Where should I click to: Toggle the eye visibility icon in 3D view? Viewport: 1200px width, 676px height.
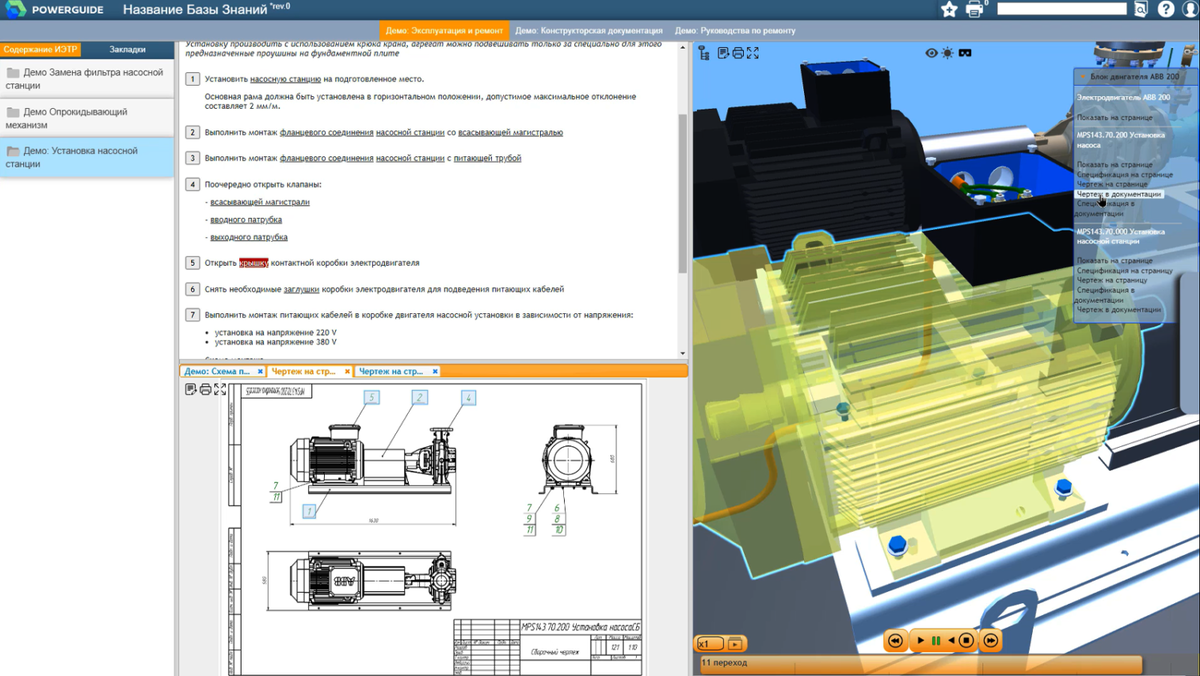(931, 53)
